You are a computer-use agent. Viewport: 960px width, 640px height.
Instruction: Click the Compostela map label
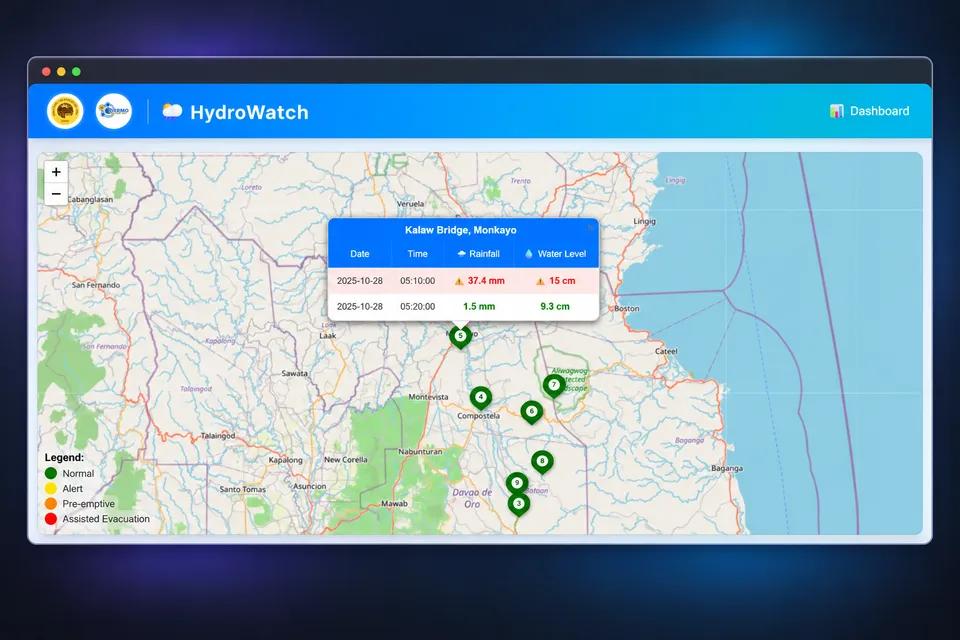tap(478, 416)
